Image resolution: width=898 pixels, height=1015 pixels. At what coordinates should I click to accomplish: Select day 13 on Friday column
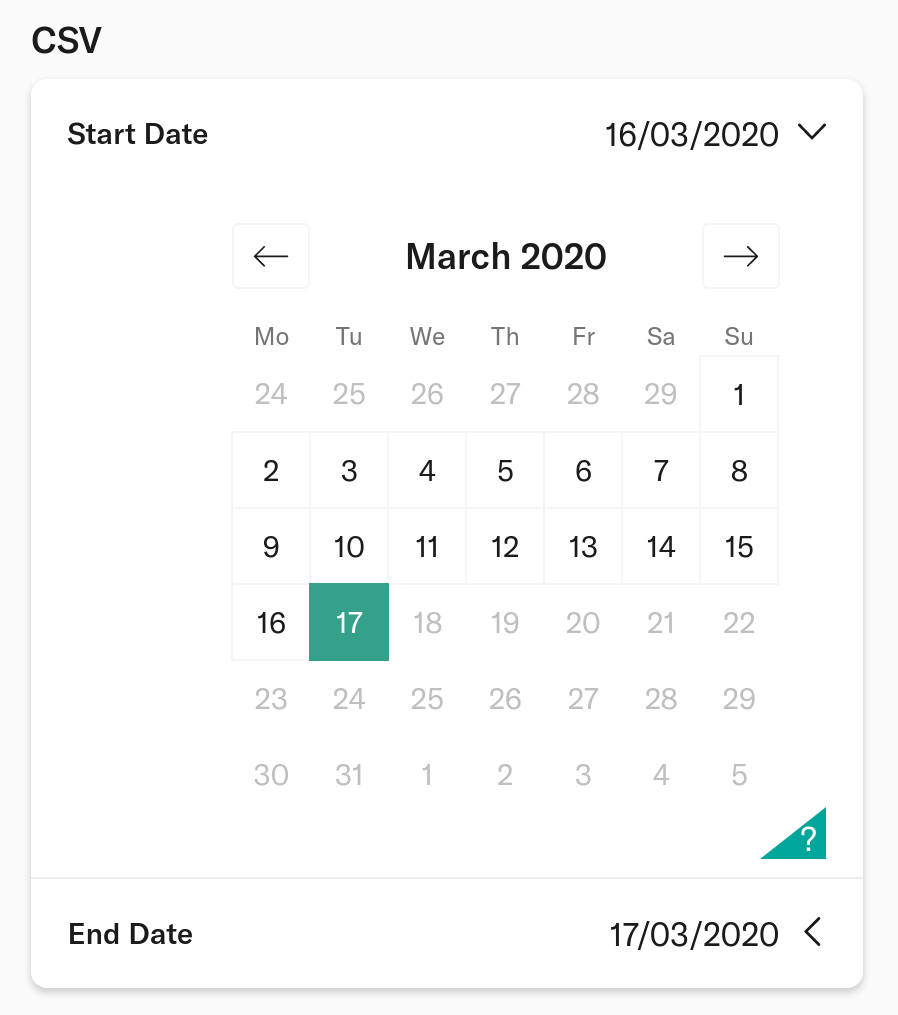coord(583,546)
